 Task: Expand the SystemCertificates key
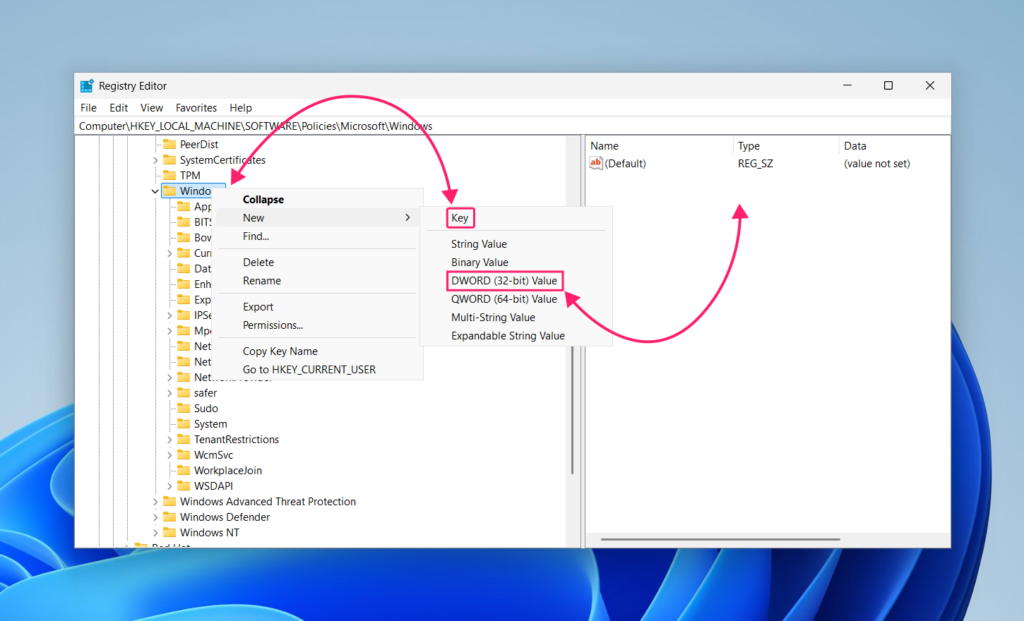(155, 160)
